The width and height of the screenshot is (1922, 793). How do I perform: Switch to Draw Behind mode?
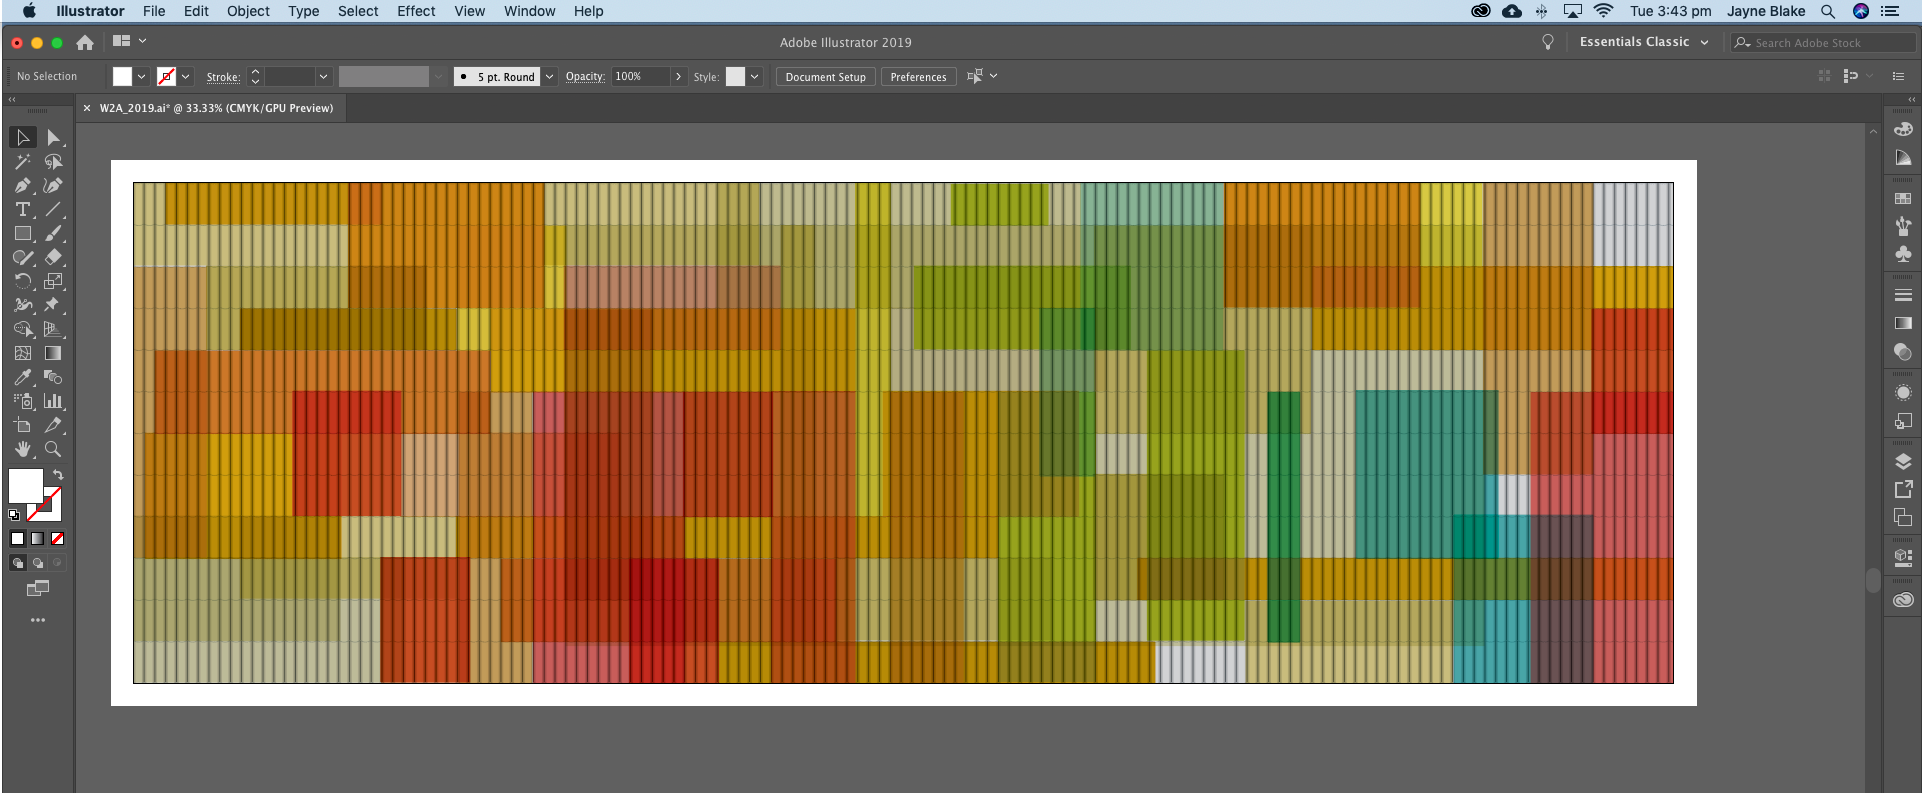pyautogui.click(x=38, y=563)
